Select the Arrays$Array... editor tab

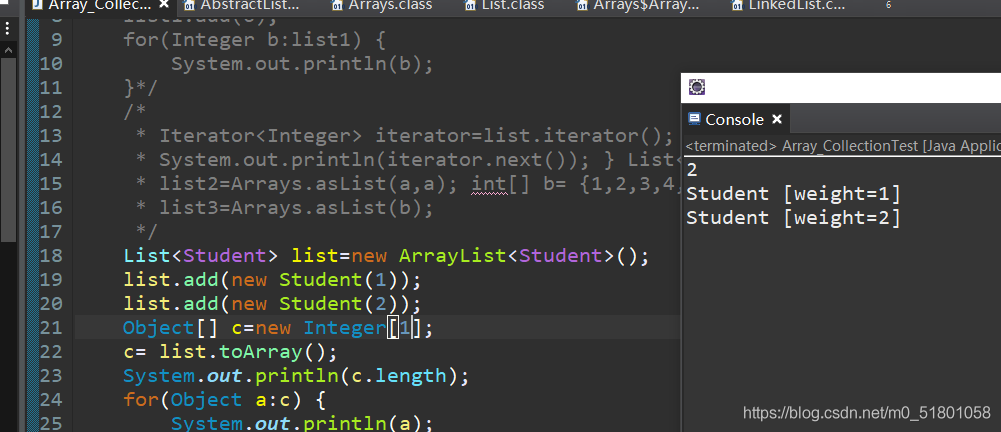click(x=646, y=5)
